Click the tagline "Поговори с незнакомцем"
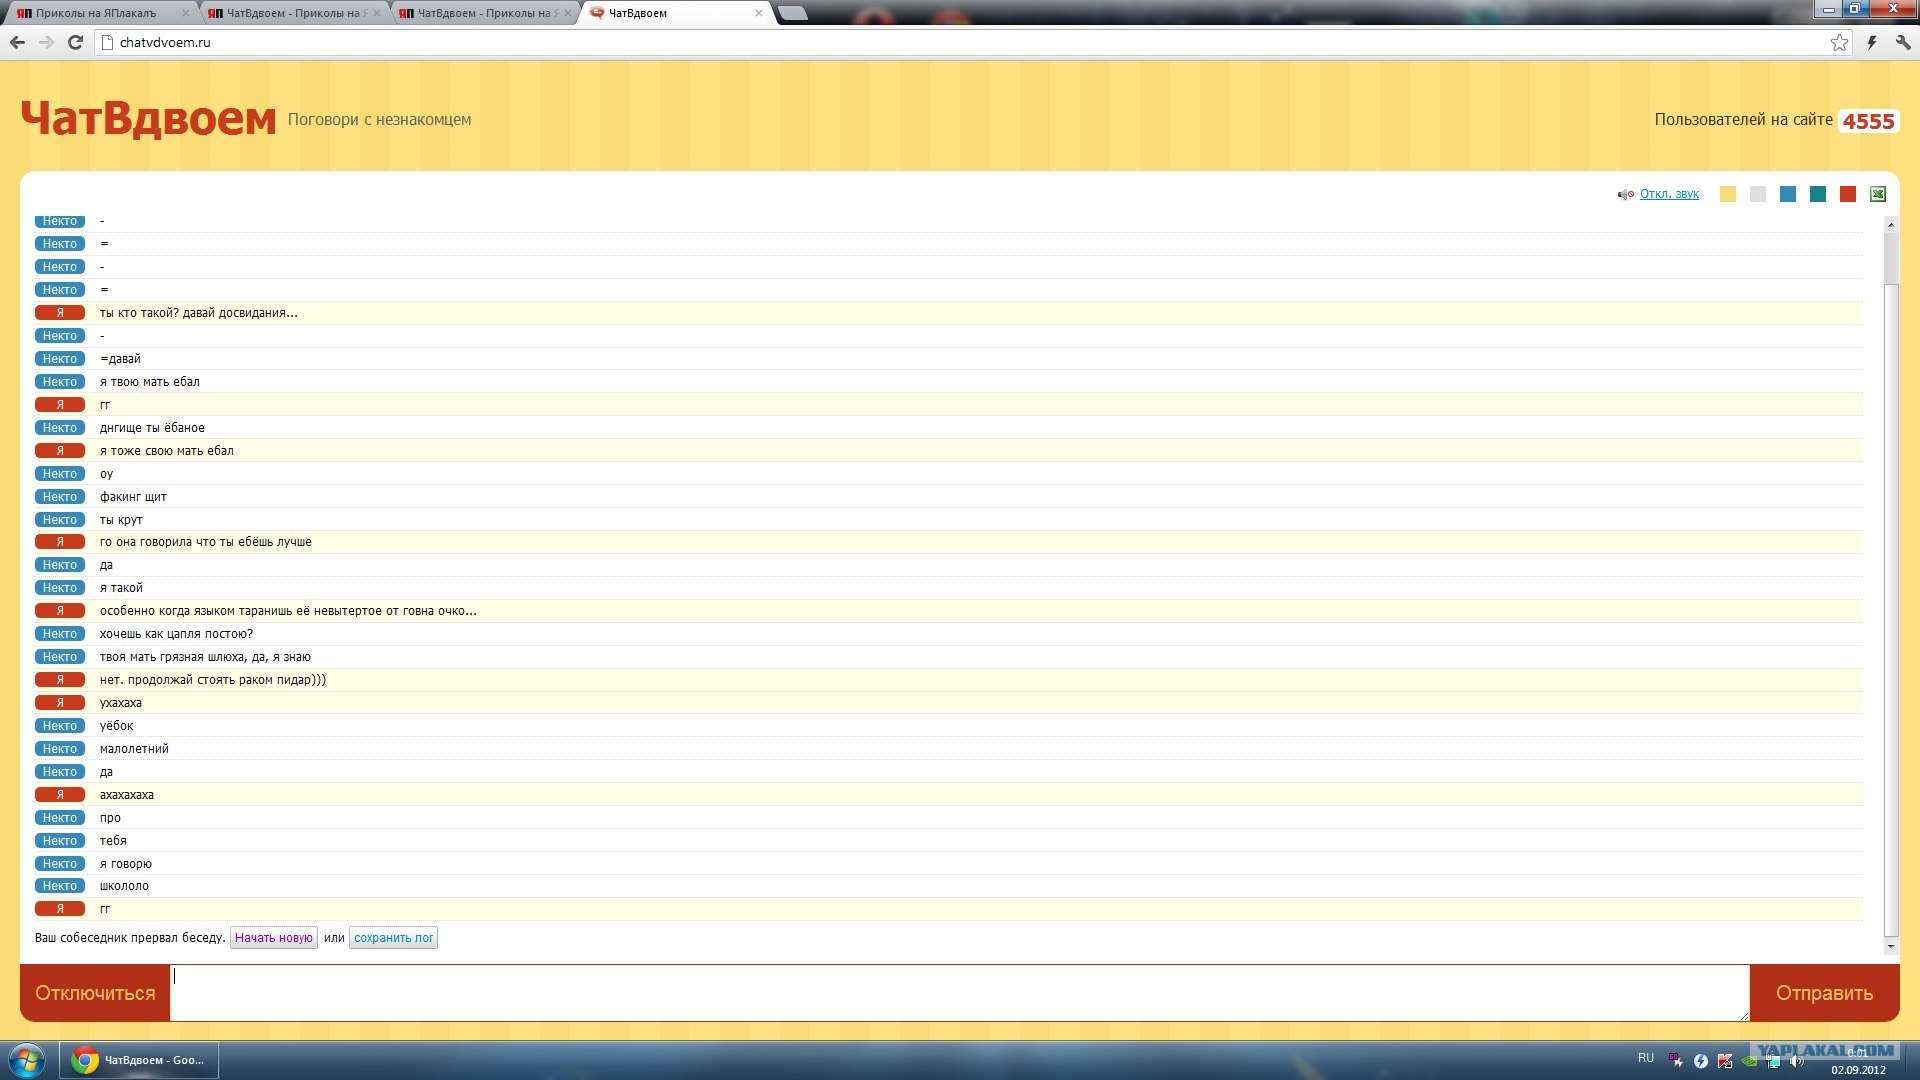The image size is (1920, 1080). (x=379, y=119)
